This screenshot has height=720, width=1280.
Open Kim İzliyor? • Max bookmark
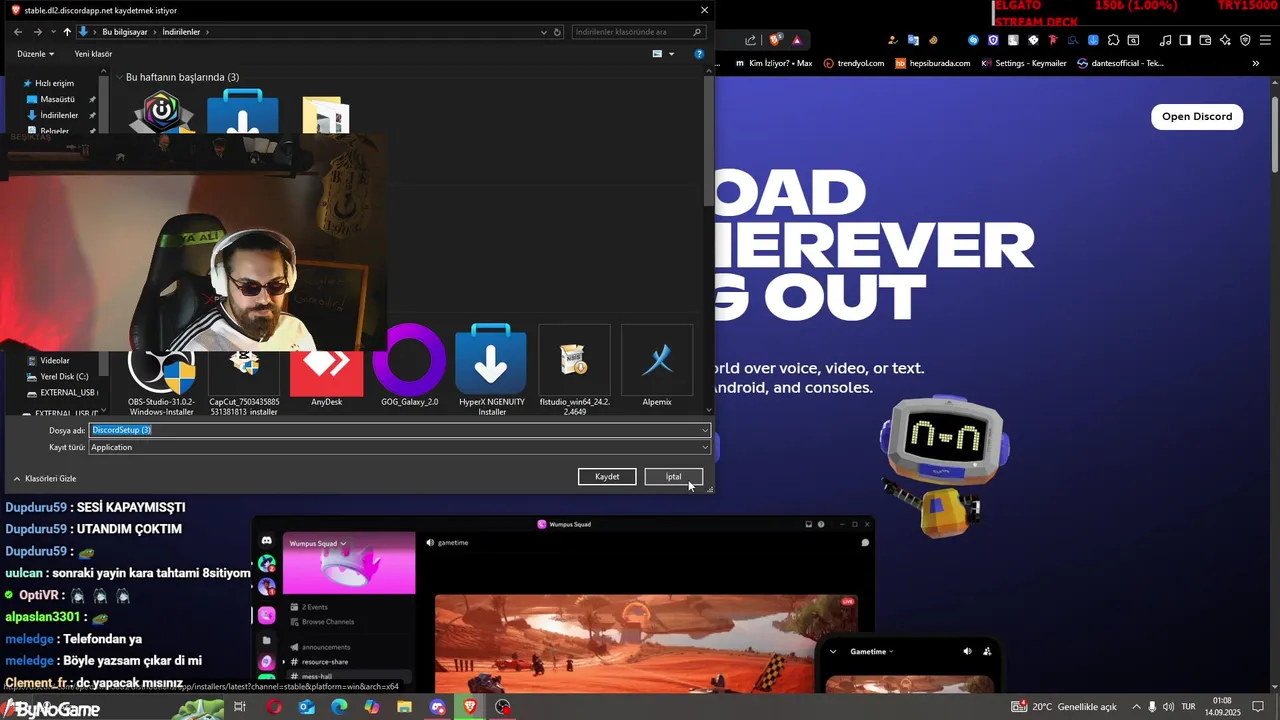(x=774, y=63)
